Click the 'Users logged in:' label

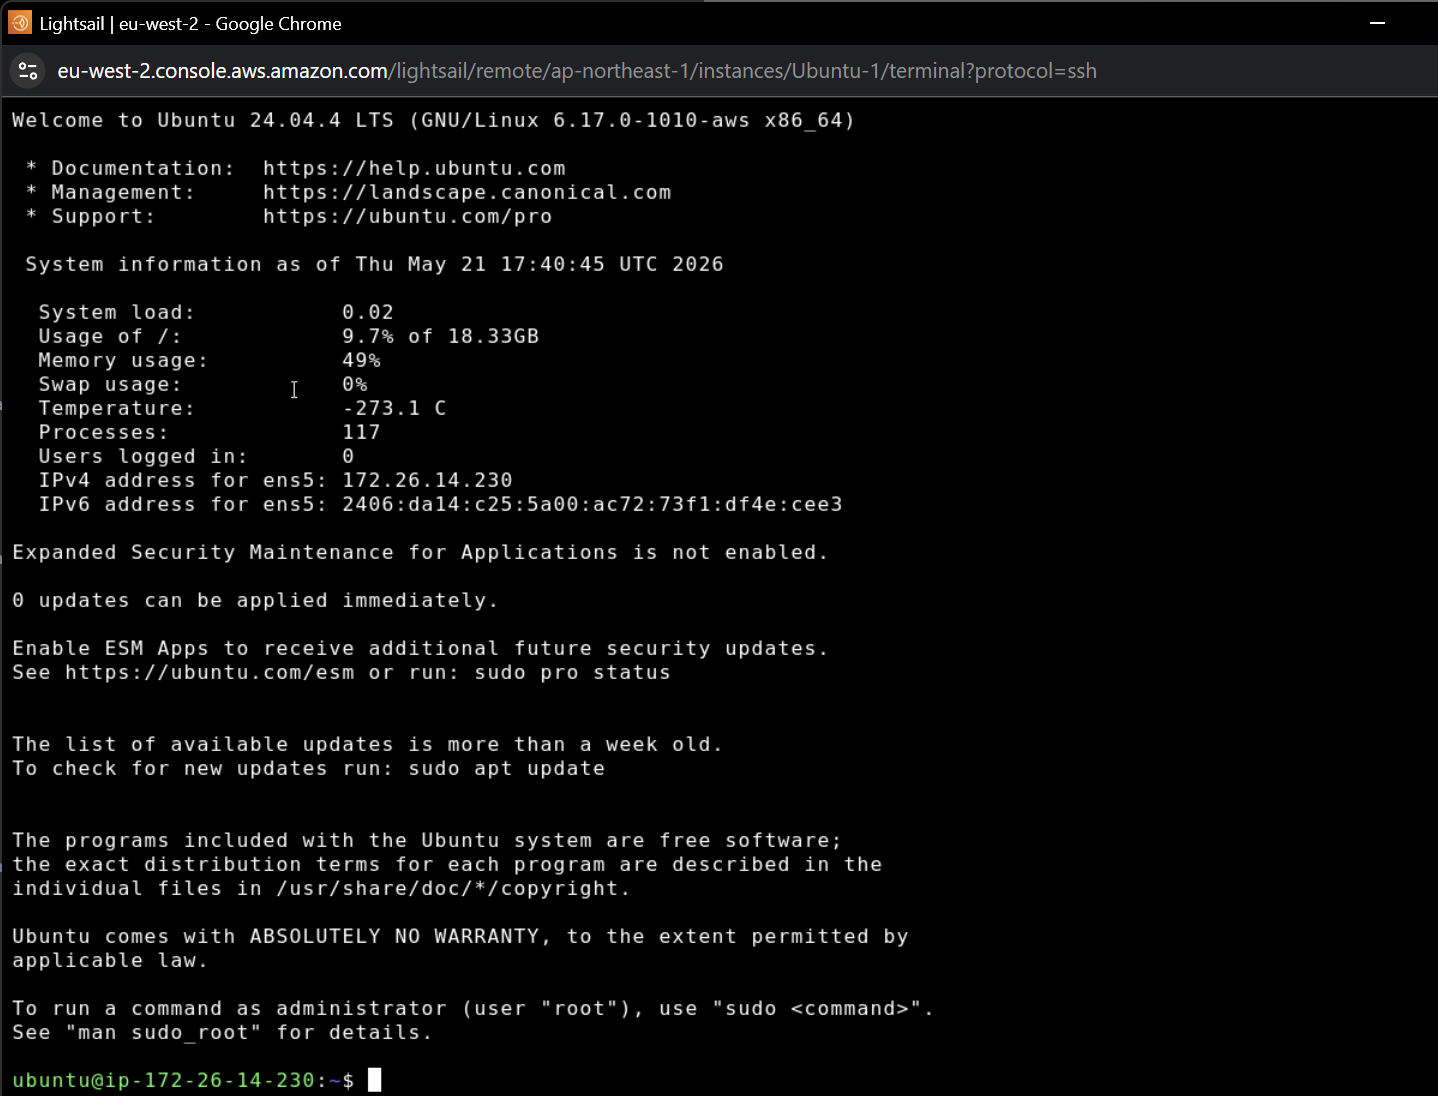coord(143,456)
